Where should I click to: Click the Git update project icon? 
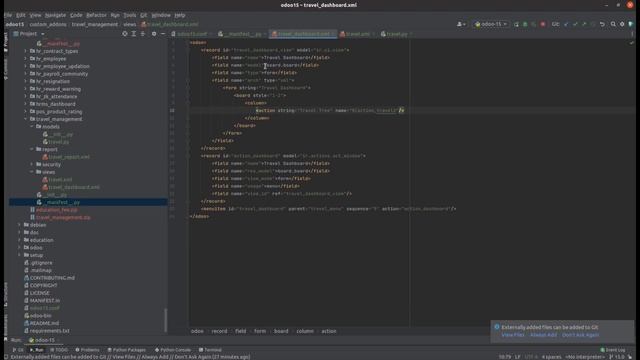click(566, 24)
